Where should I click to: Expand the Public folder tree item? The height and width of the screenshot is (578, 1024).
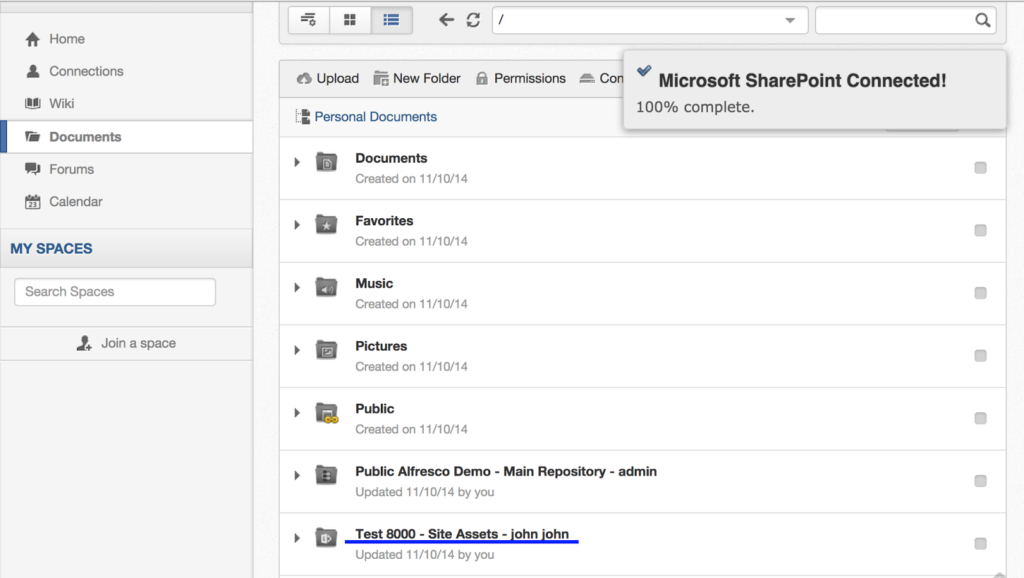click(x=297, y=413)
